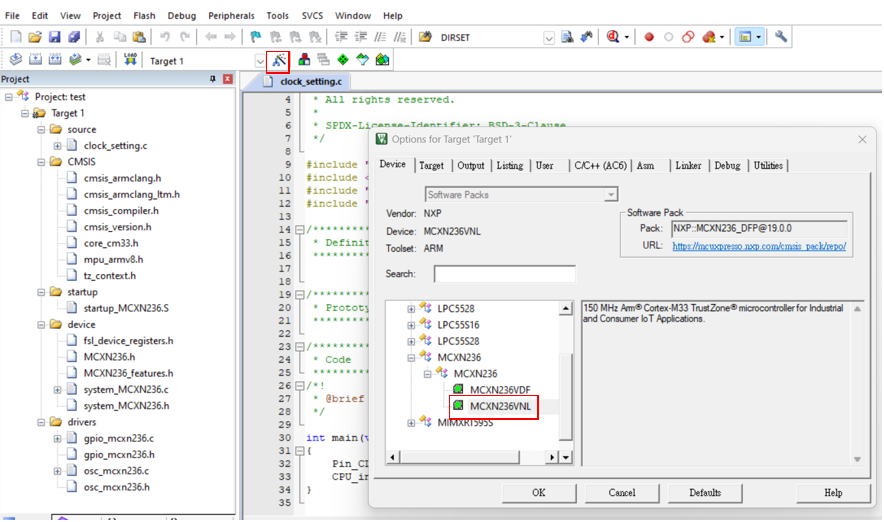Screen dimensions: 884x522
Task: Open the Options for Target wand icon
Action: click(278, 60)
